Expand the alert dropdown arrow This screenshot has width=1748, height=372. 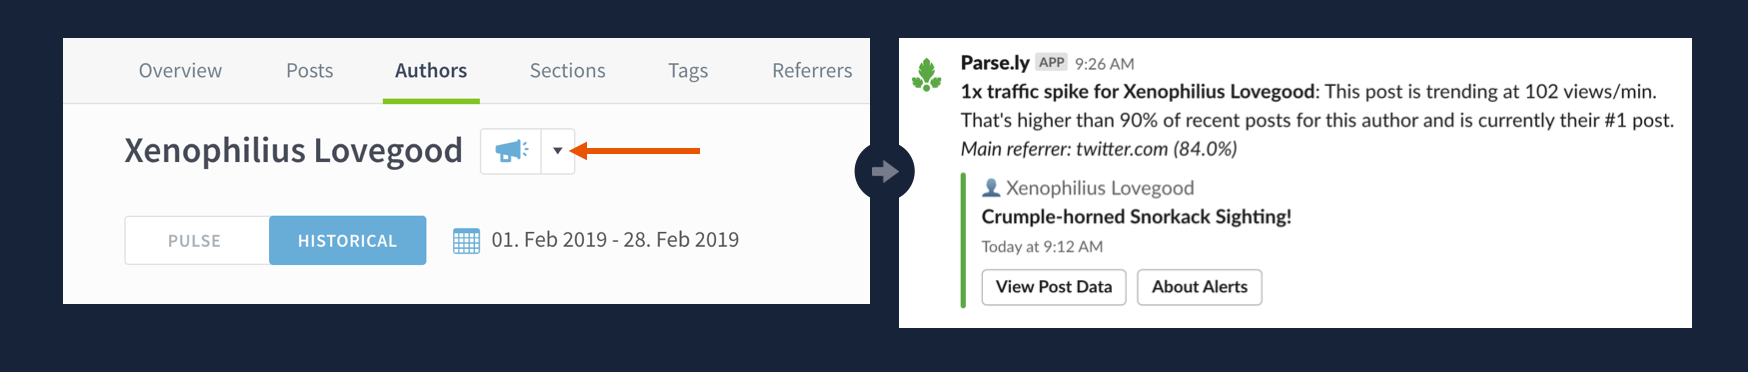pos(558,151)
